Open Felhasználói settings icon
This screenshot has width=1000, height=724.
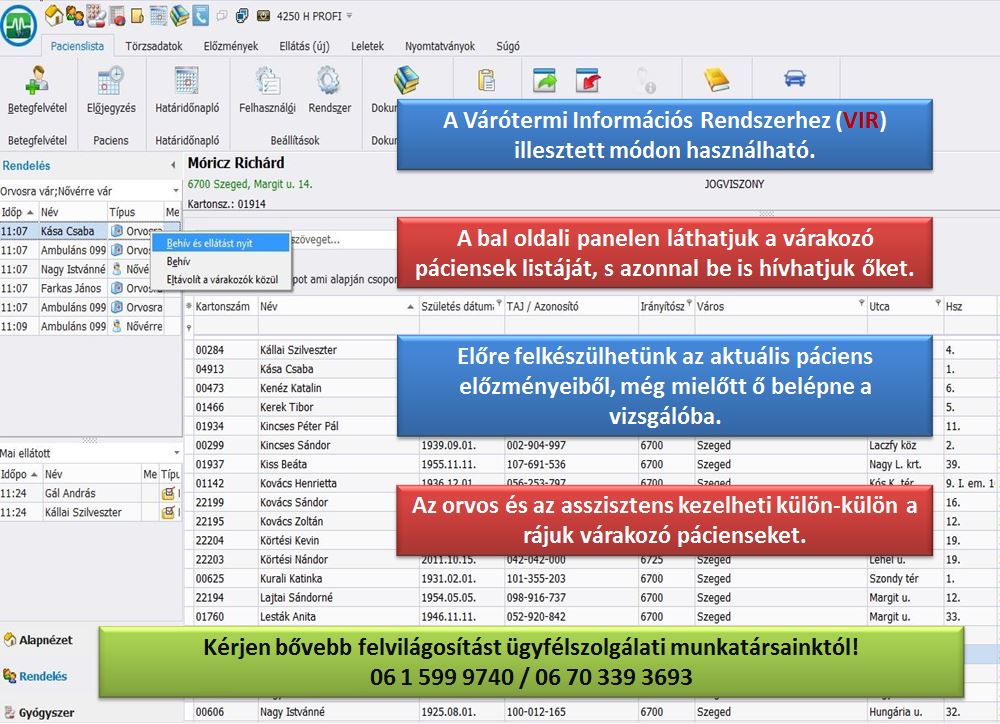click(x=267, y=82)
